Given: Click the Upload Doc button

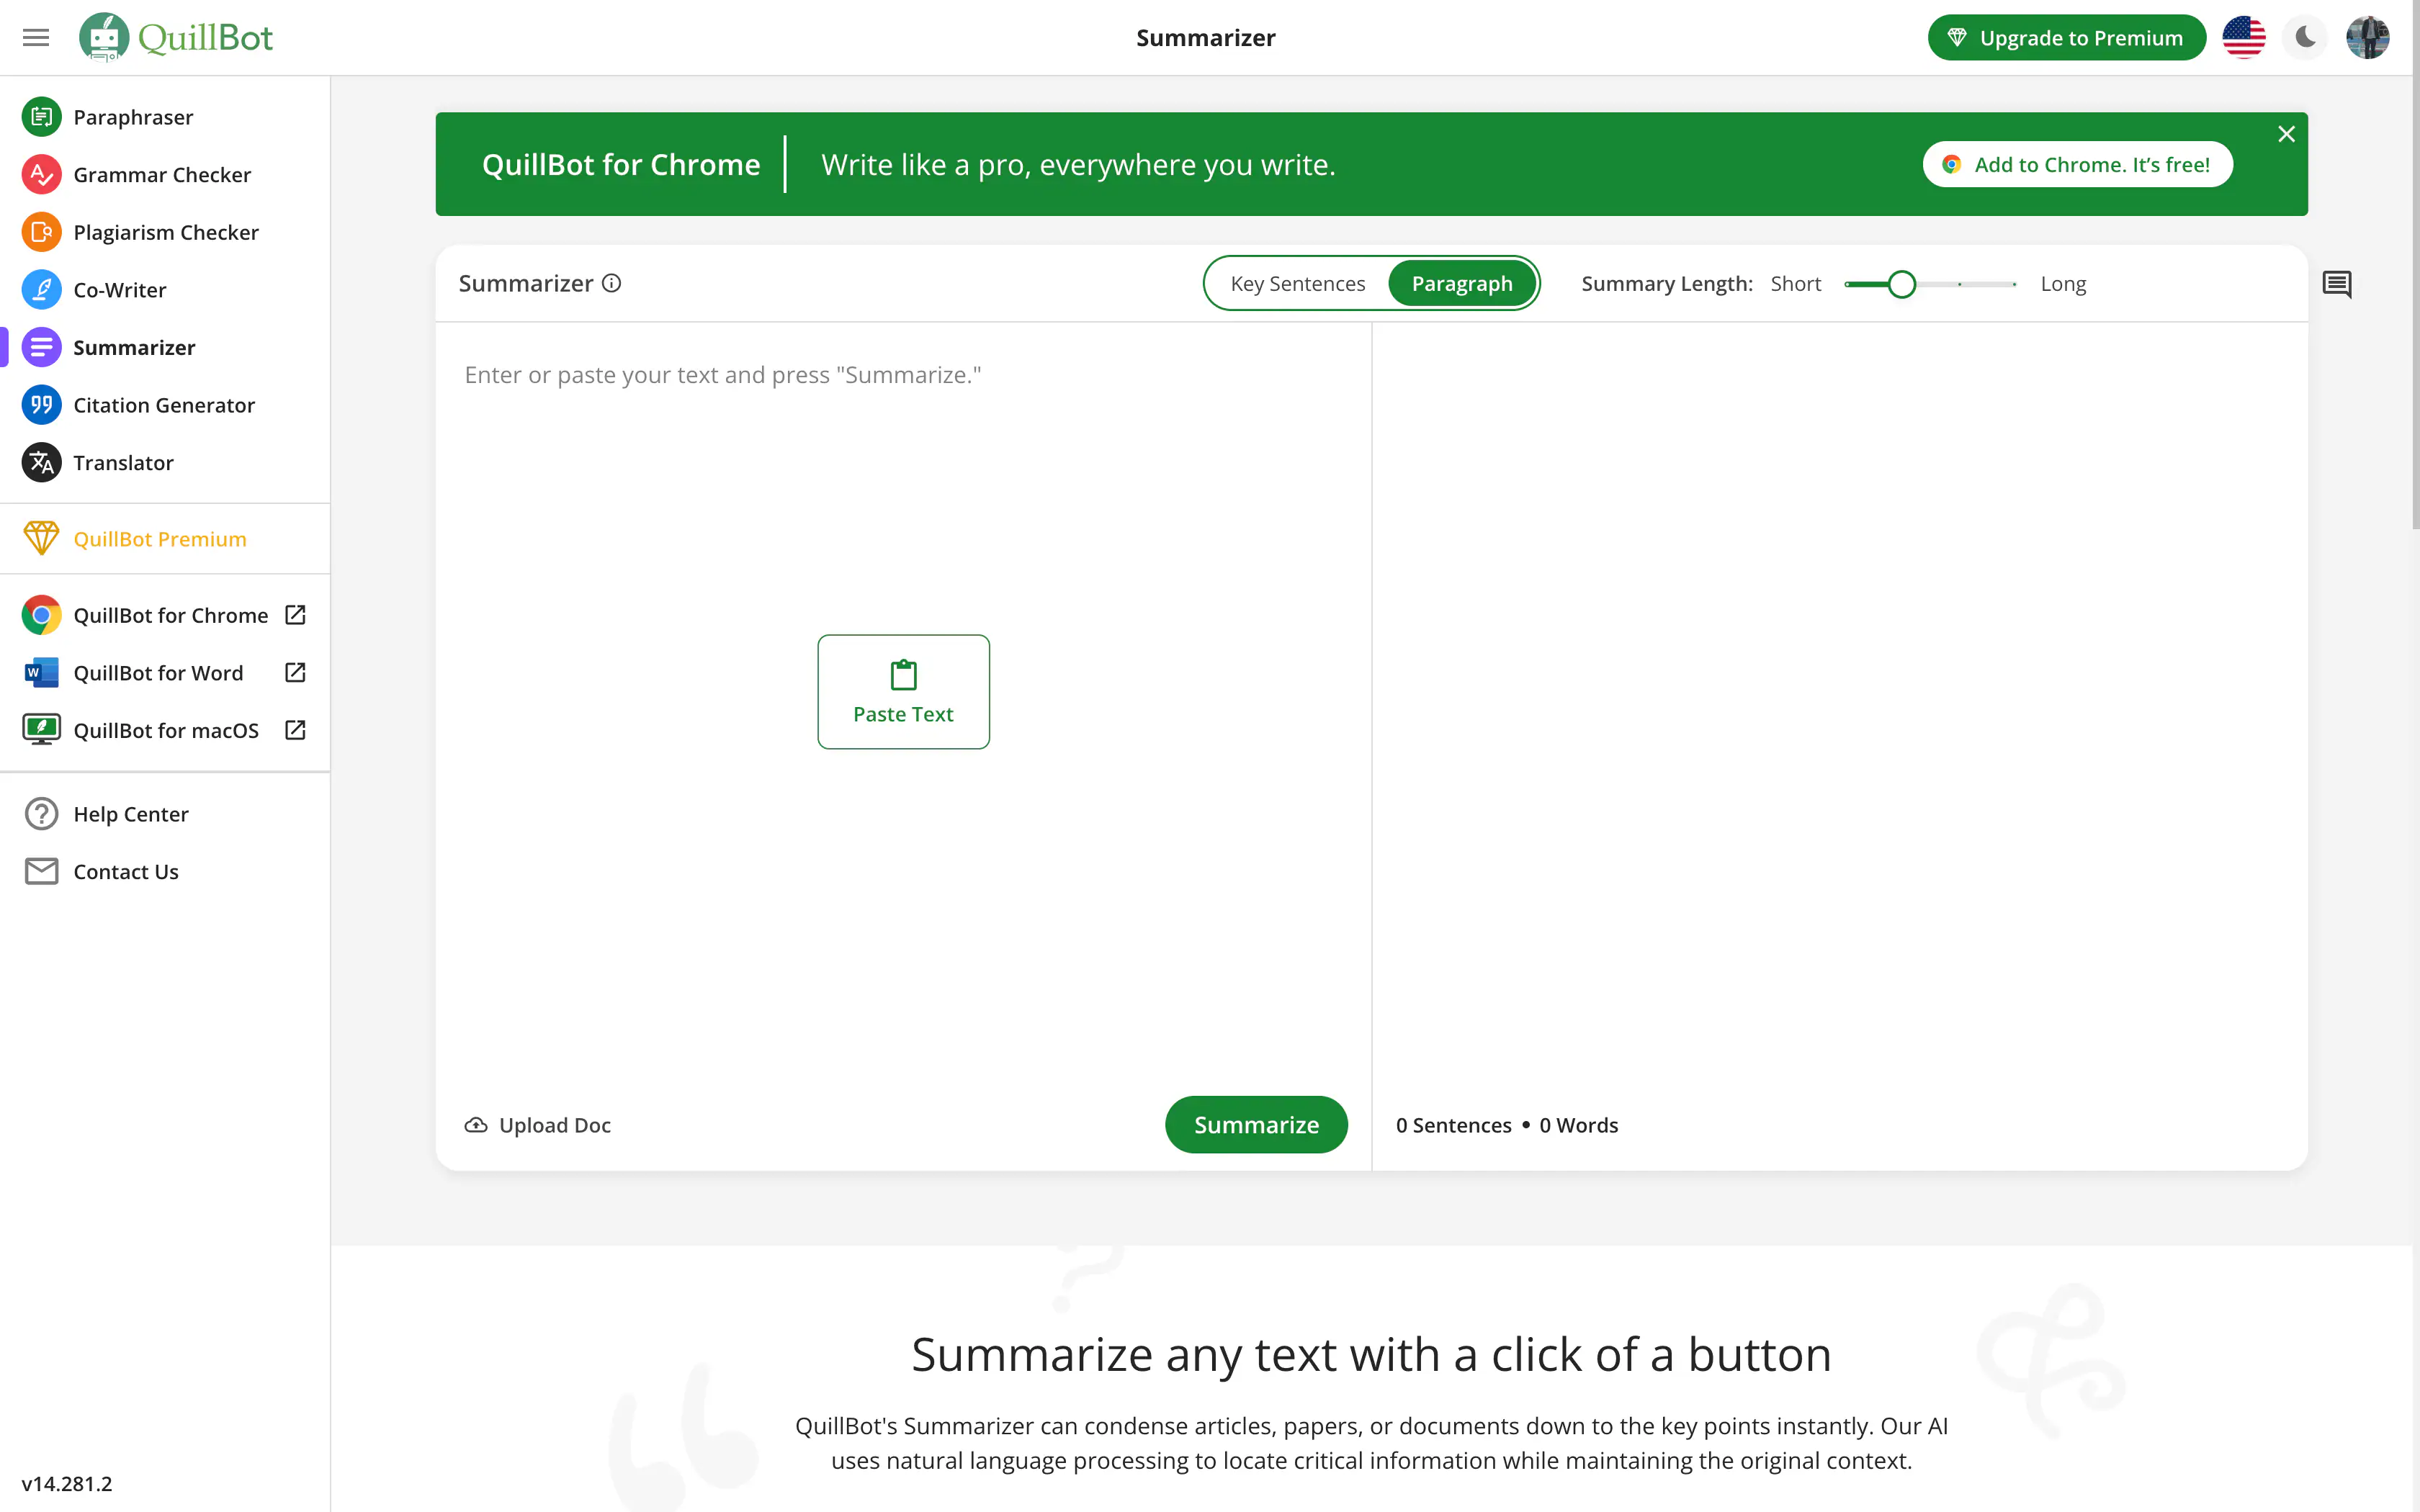Looking at the screenshot, I should [537, 1123].
